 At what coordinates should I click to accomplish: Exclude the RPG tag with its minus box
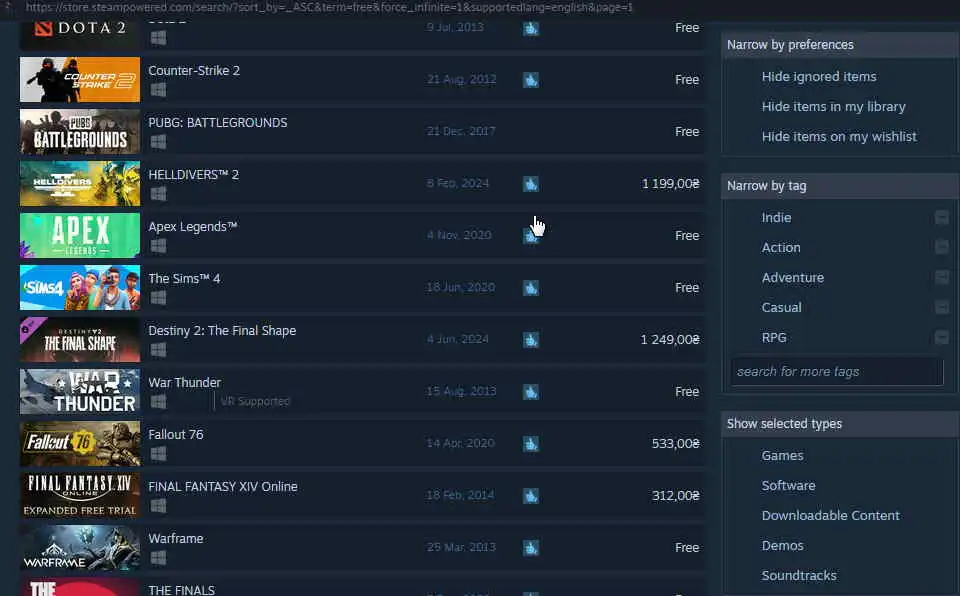(942, 338)
